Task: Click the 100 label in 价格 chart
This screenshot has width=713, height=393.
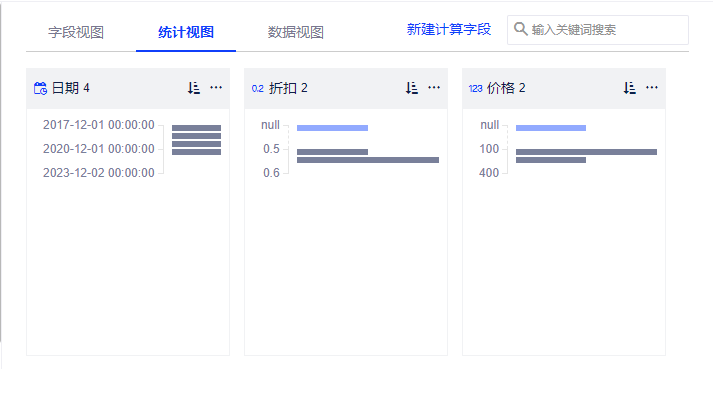Action: (x=489, y=149)
